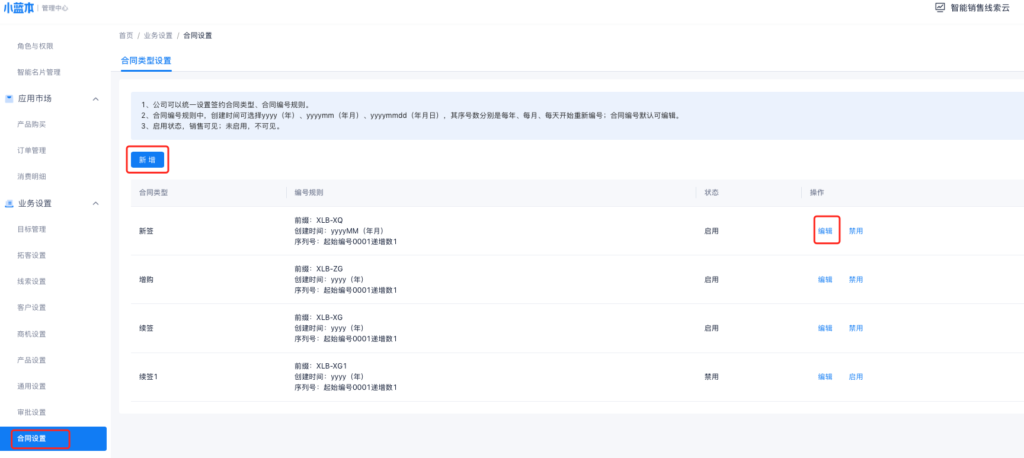This screenshot has height=458, width=1024.
Task: Edit the 新签 contract type row
Action: pos(825,230)
